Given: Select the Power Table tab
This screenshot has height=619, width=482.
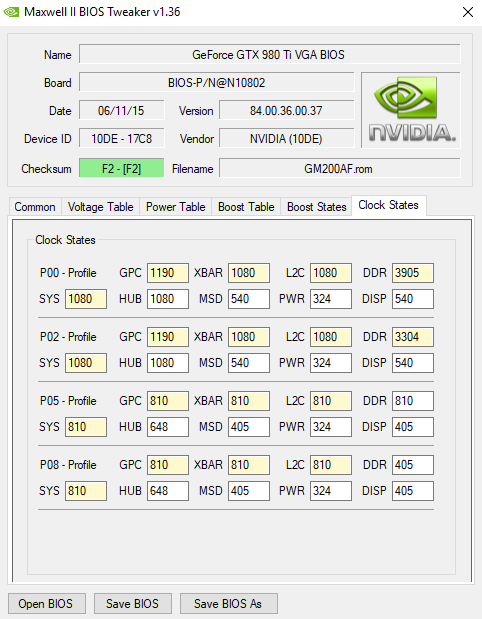Looking at the screenshot, I should [176, 207].
